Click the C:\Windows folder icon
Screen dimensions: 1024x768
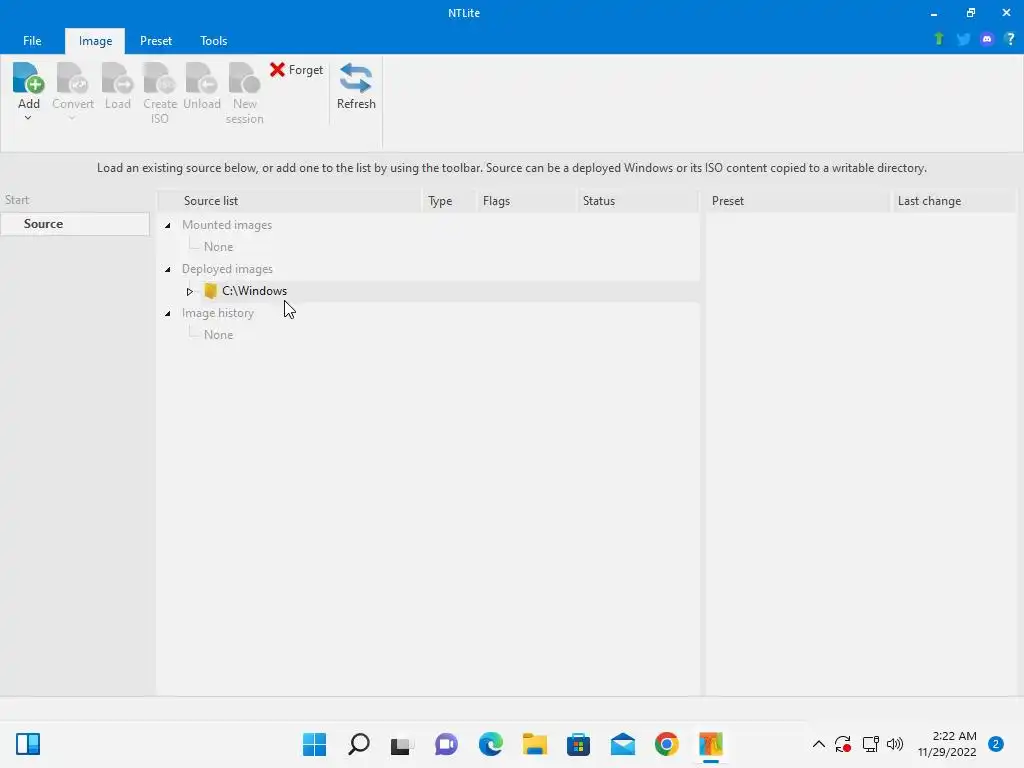coord(210,291)
